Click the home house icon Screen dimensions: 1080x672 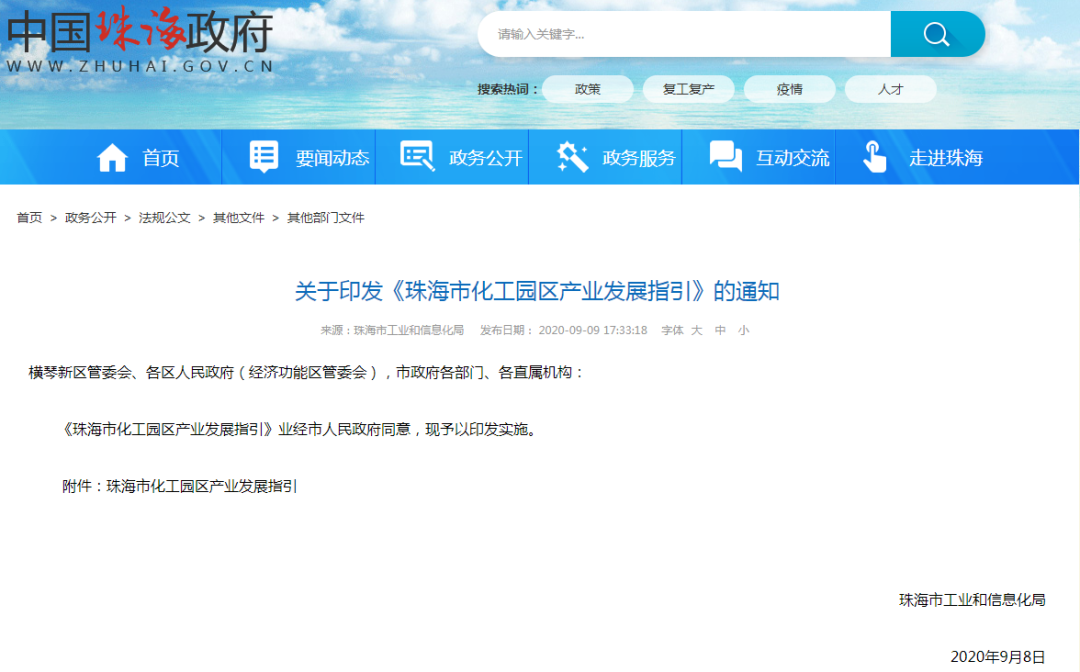[x=112, y=158]
